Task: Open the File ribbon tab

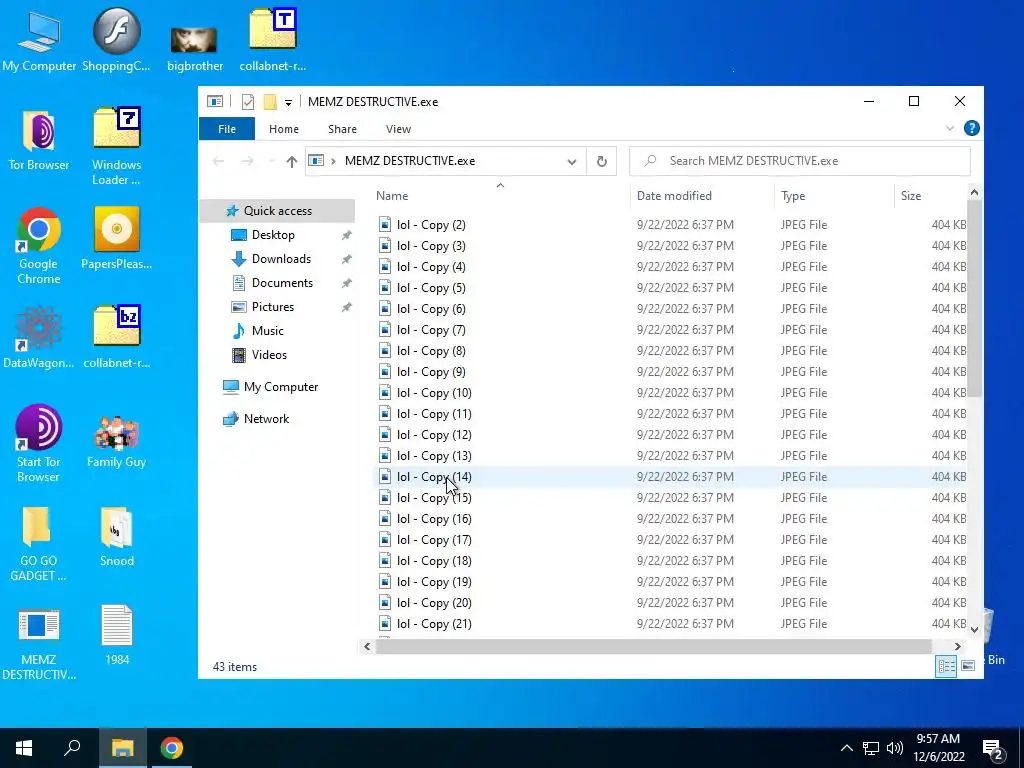Action: point(227,129)
